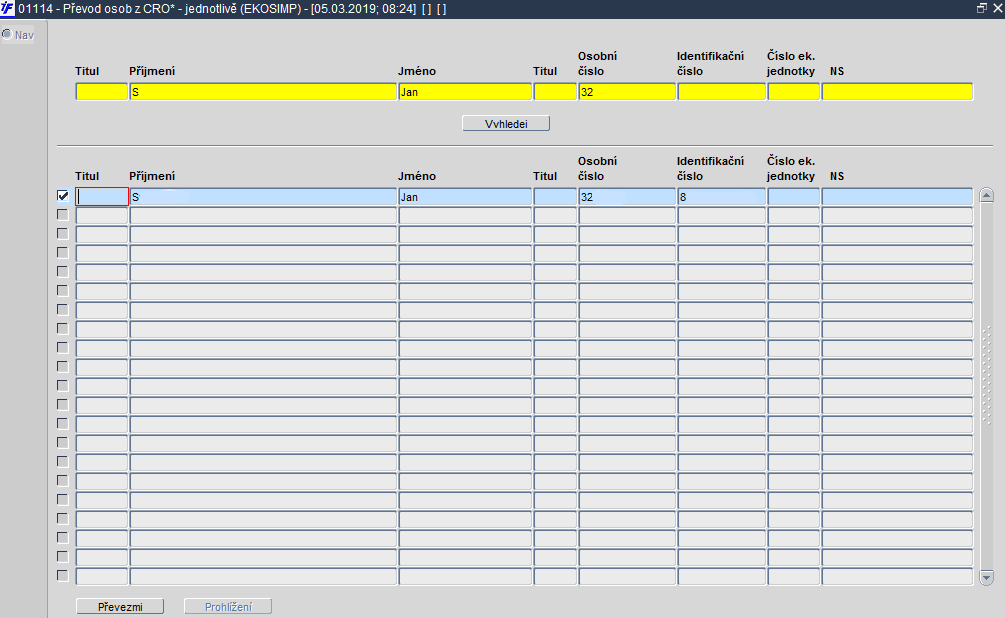The height and width of the screenshot is (618, 1005).
Task: Click the yellow Osobní číslo search field
Action: click(x=627, y=92)
